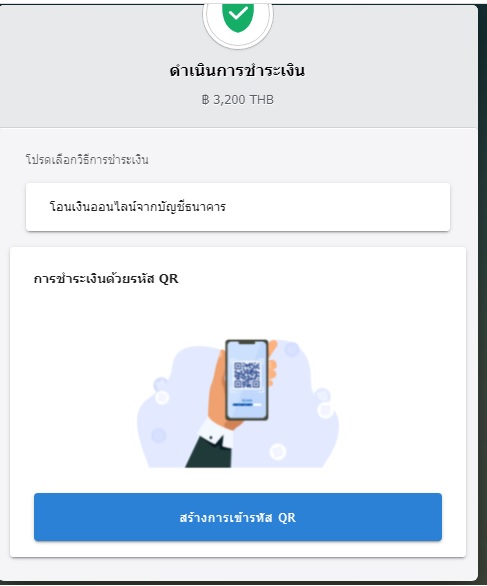The width and height of the screenshot is (487, 586).
Task: Click the white coin bubble at illustration bottom
Action: (x=278, y=451)
